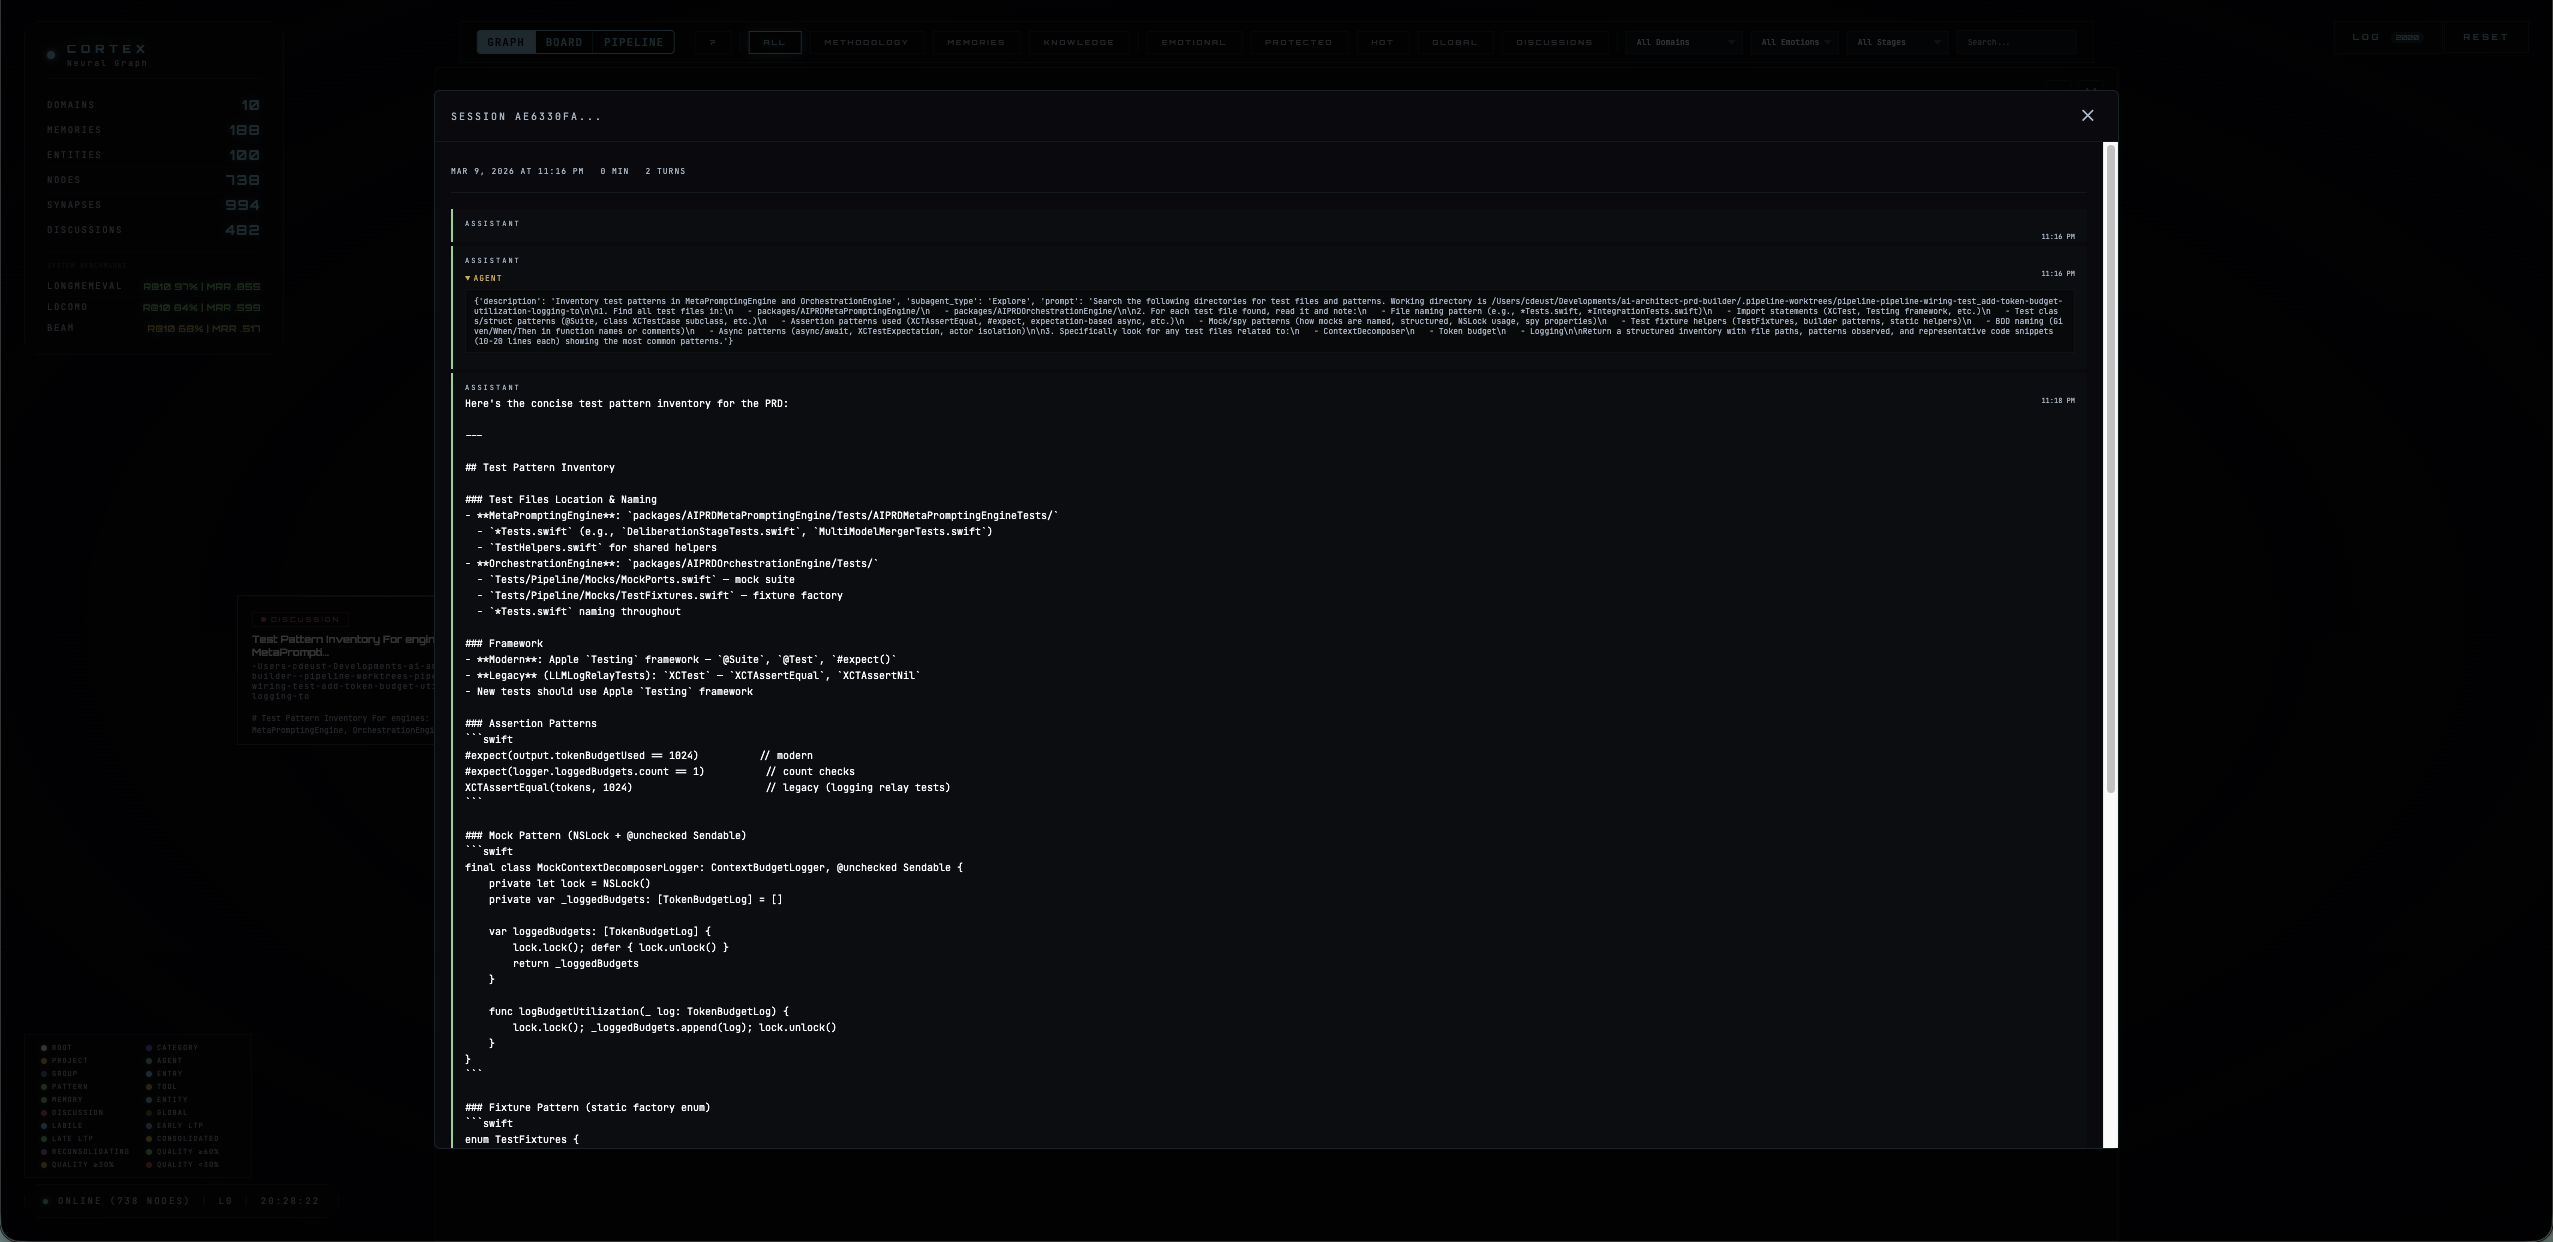The width and height of the screenshot is (2553, 1242).
Task: Switch to the GRAPH view tab
Action: tap(506, 42)
